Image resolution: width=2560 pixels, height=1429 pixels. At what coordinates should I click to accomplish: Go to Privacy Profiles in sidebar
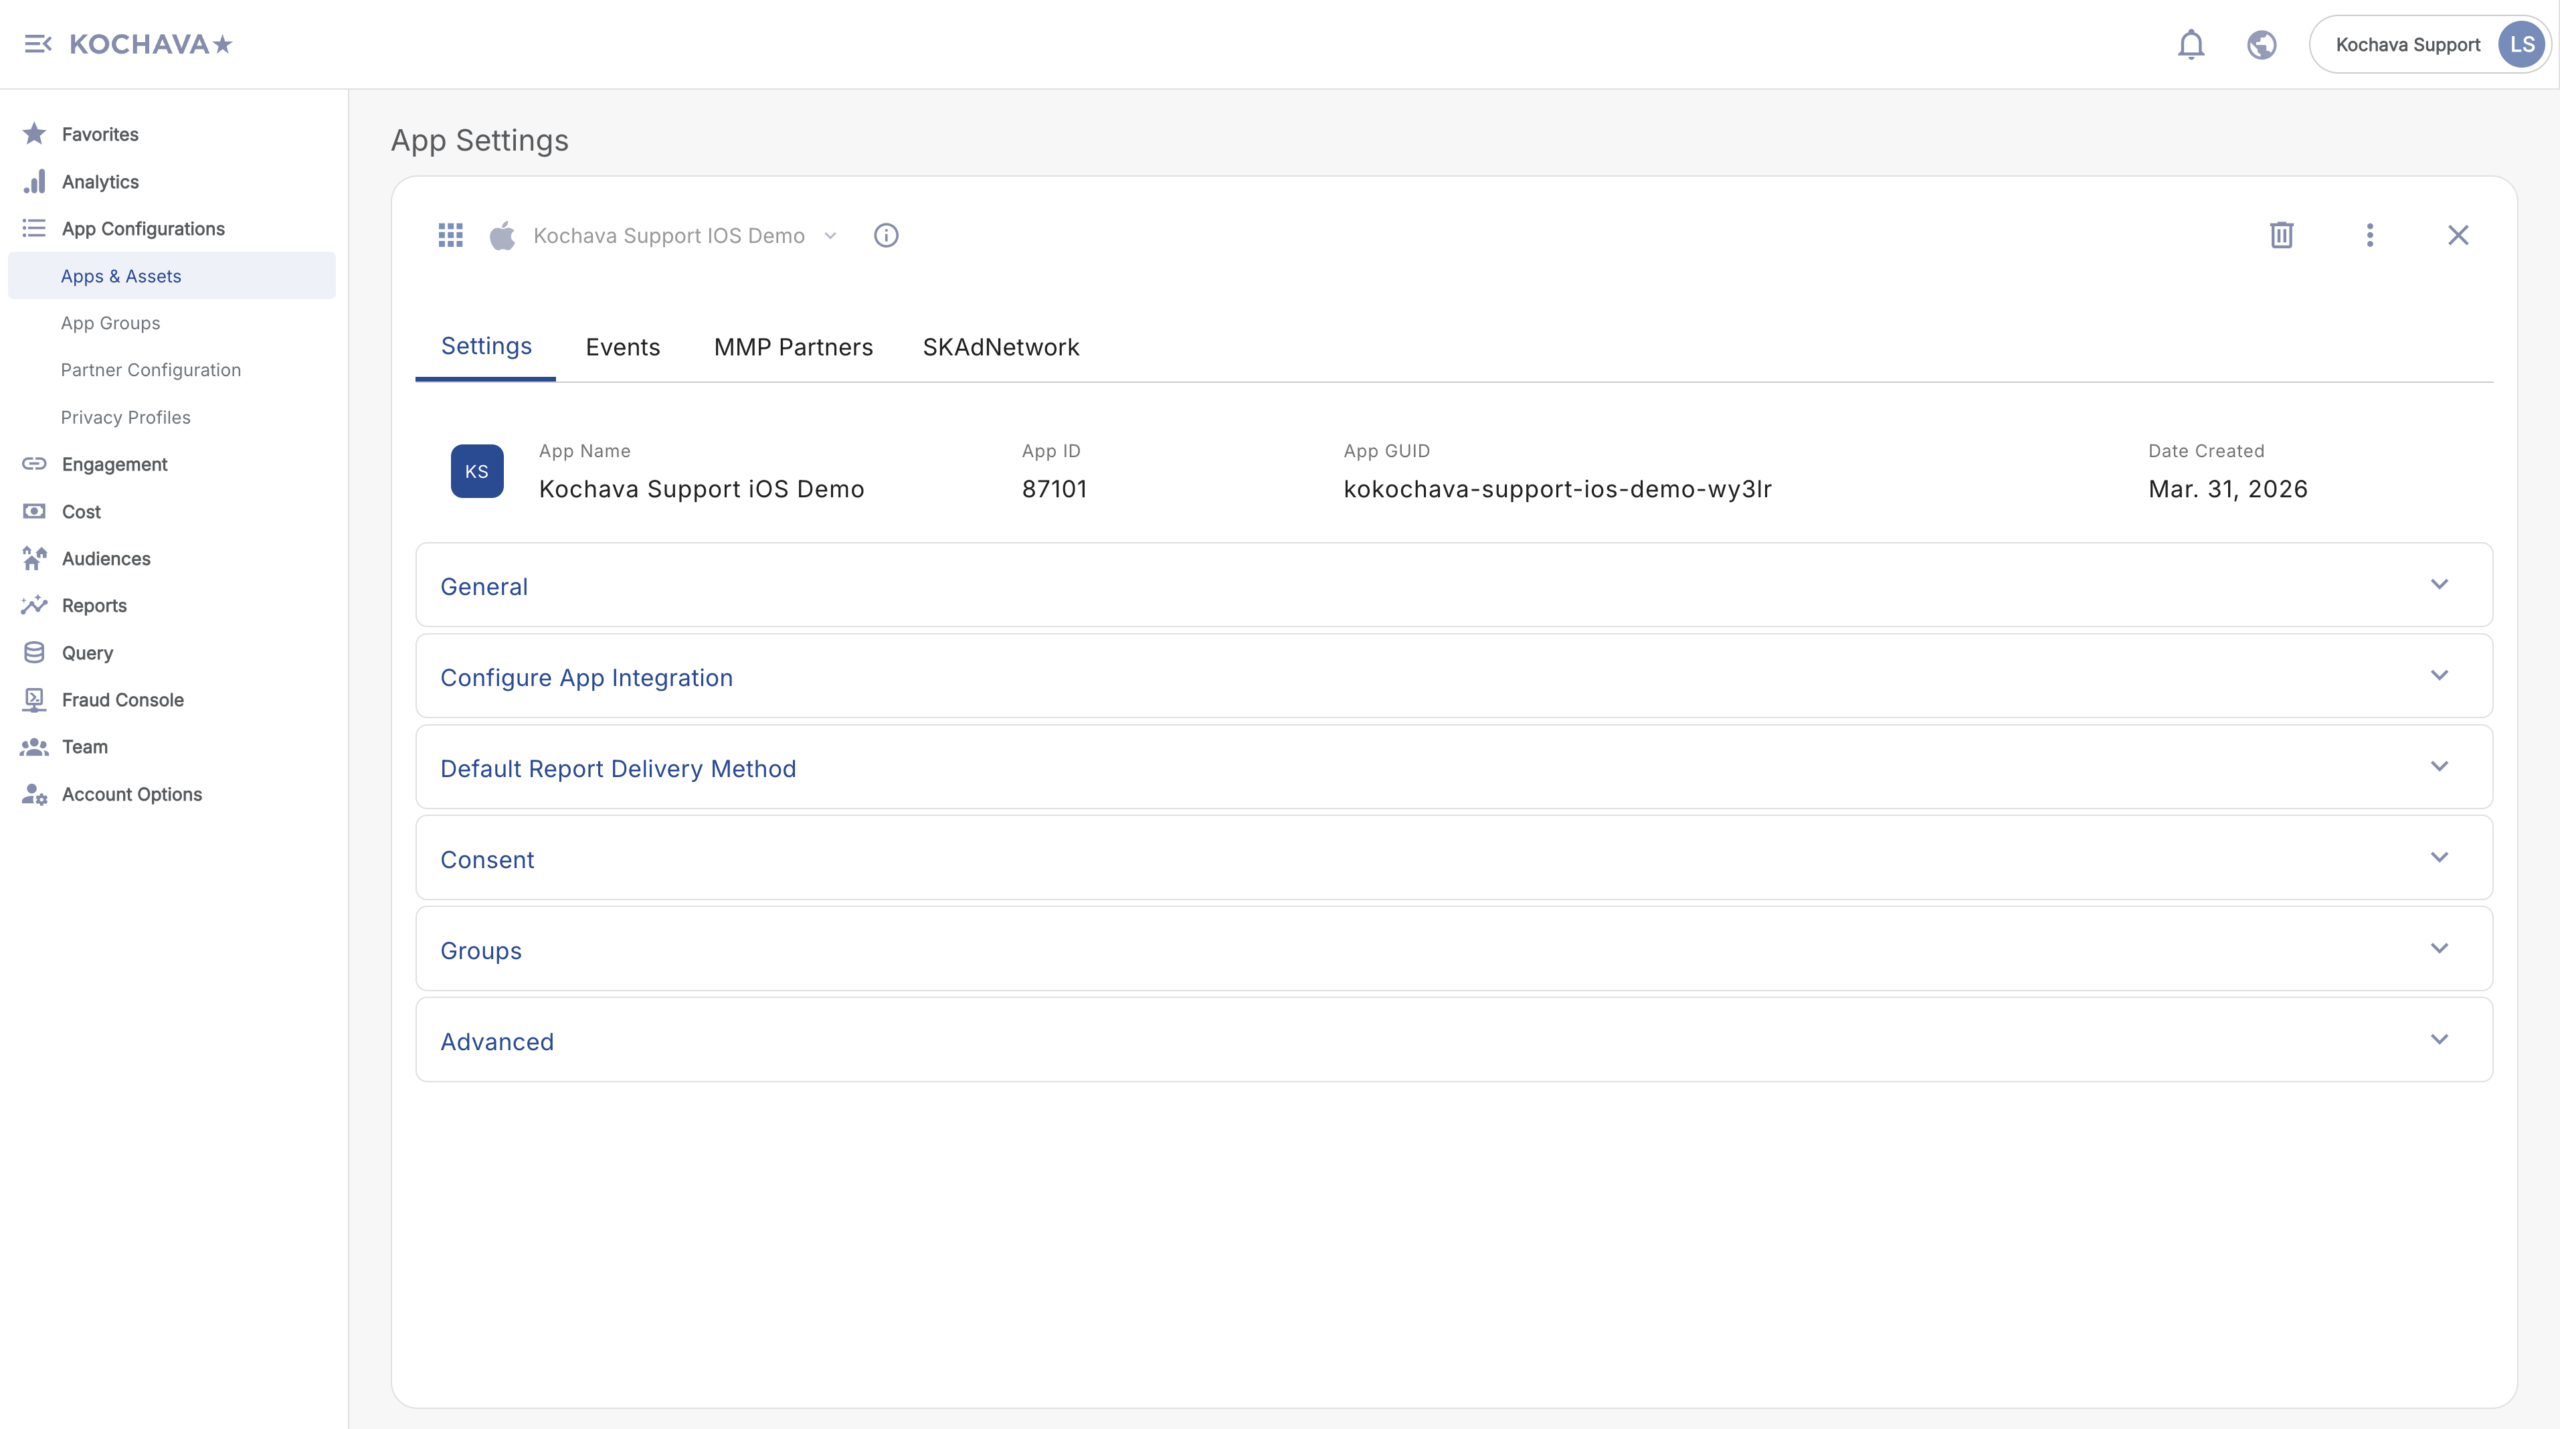(x=125, y=417)
